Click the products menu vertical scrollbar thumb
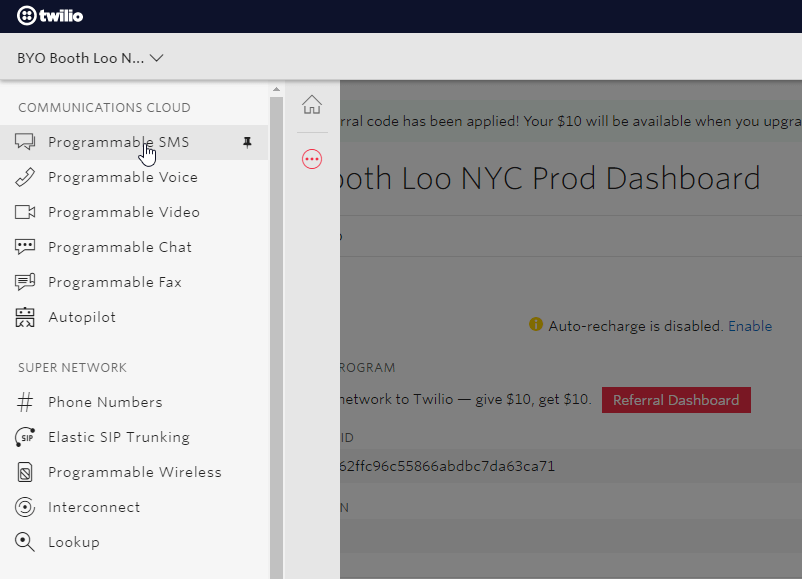The image size is (802, 579). [276, 338]
